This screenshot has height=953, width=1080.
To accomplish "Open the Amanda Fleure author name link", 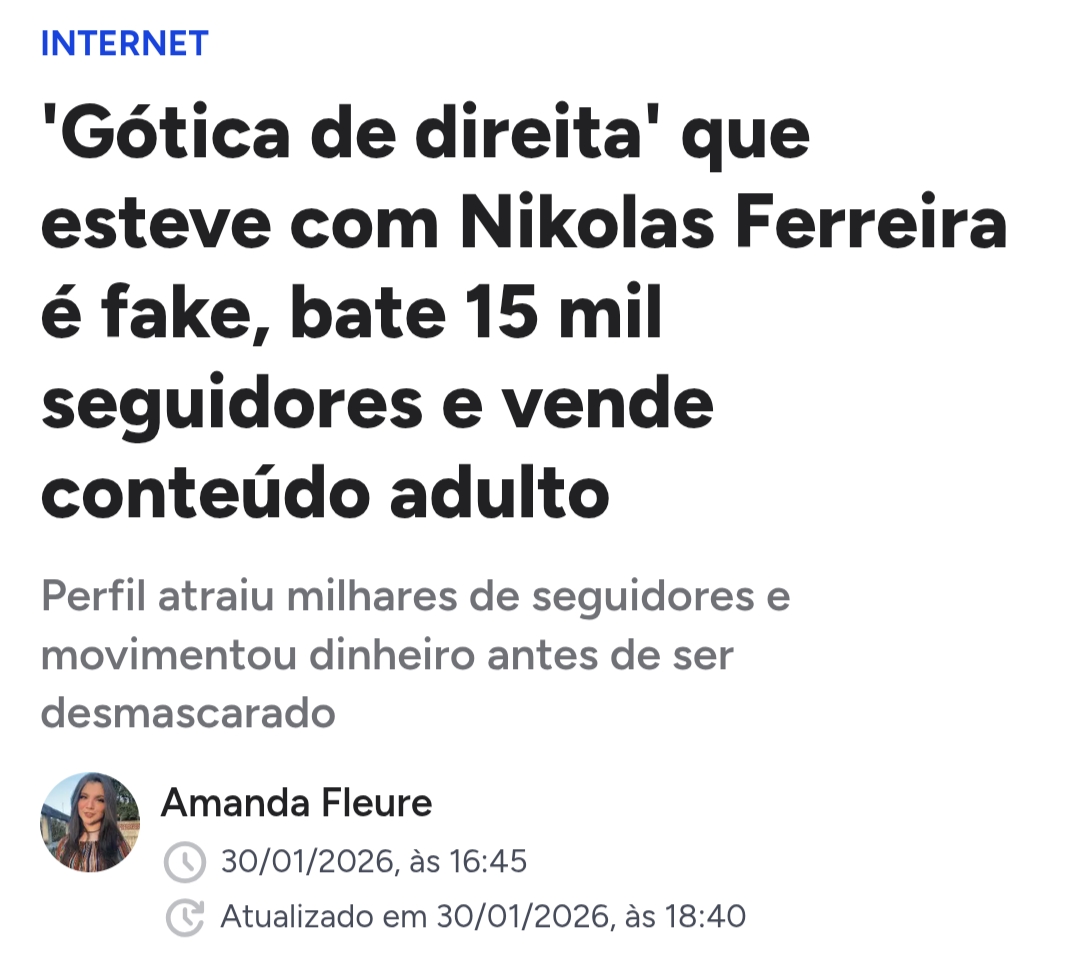I will click(296, 802).
